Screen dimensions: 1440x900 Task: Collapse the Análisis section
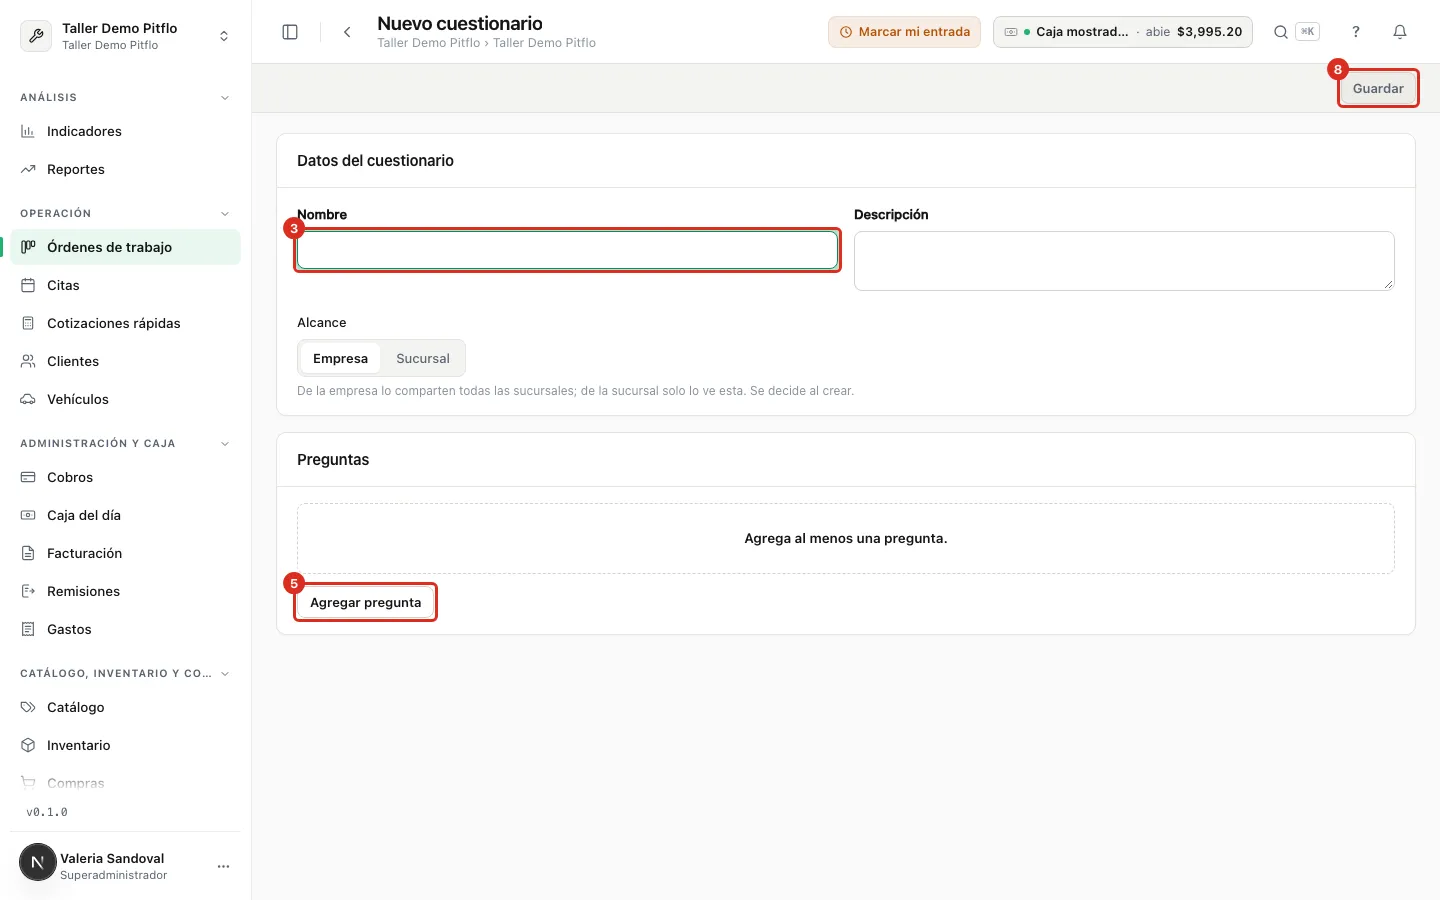coord(225,98)
